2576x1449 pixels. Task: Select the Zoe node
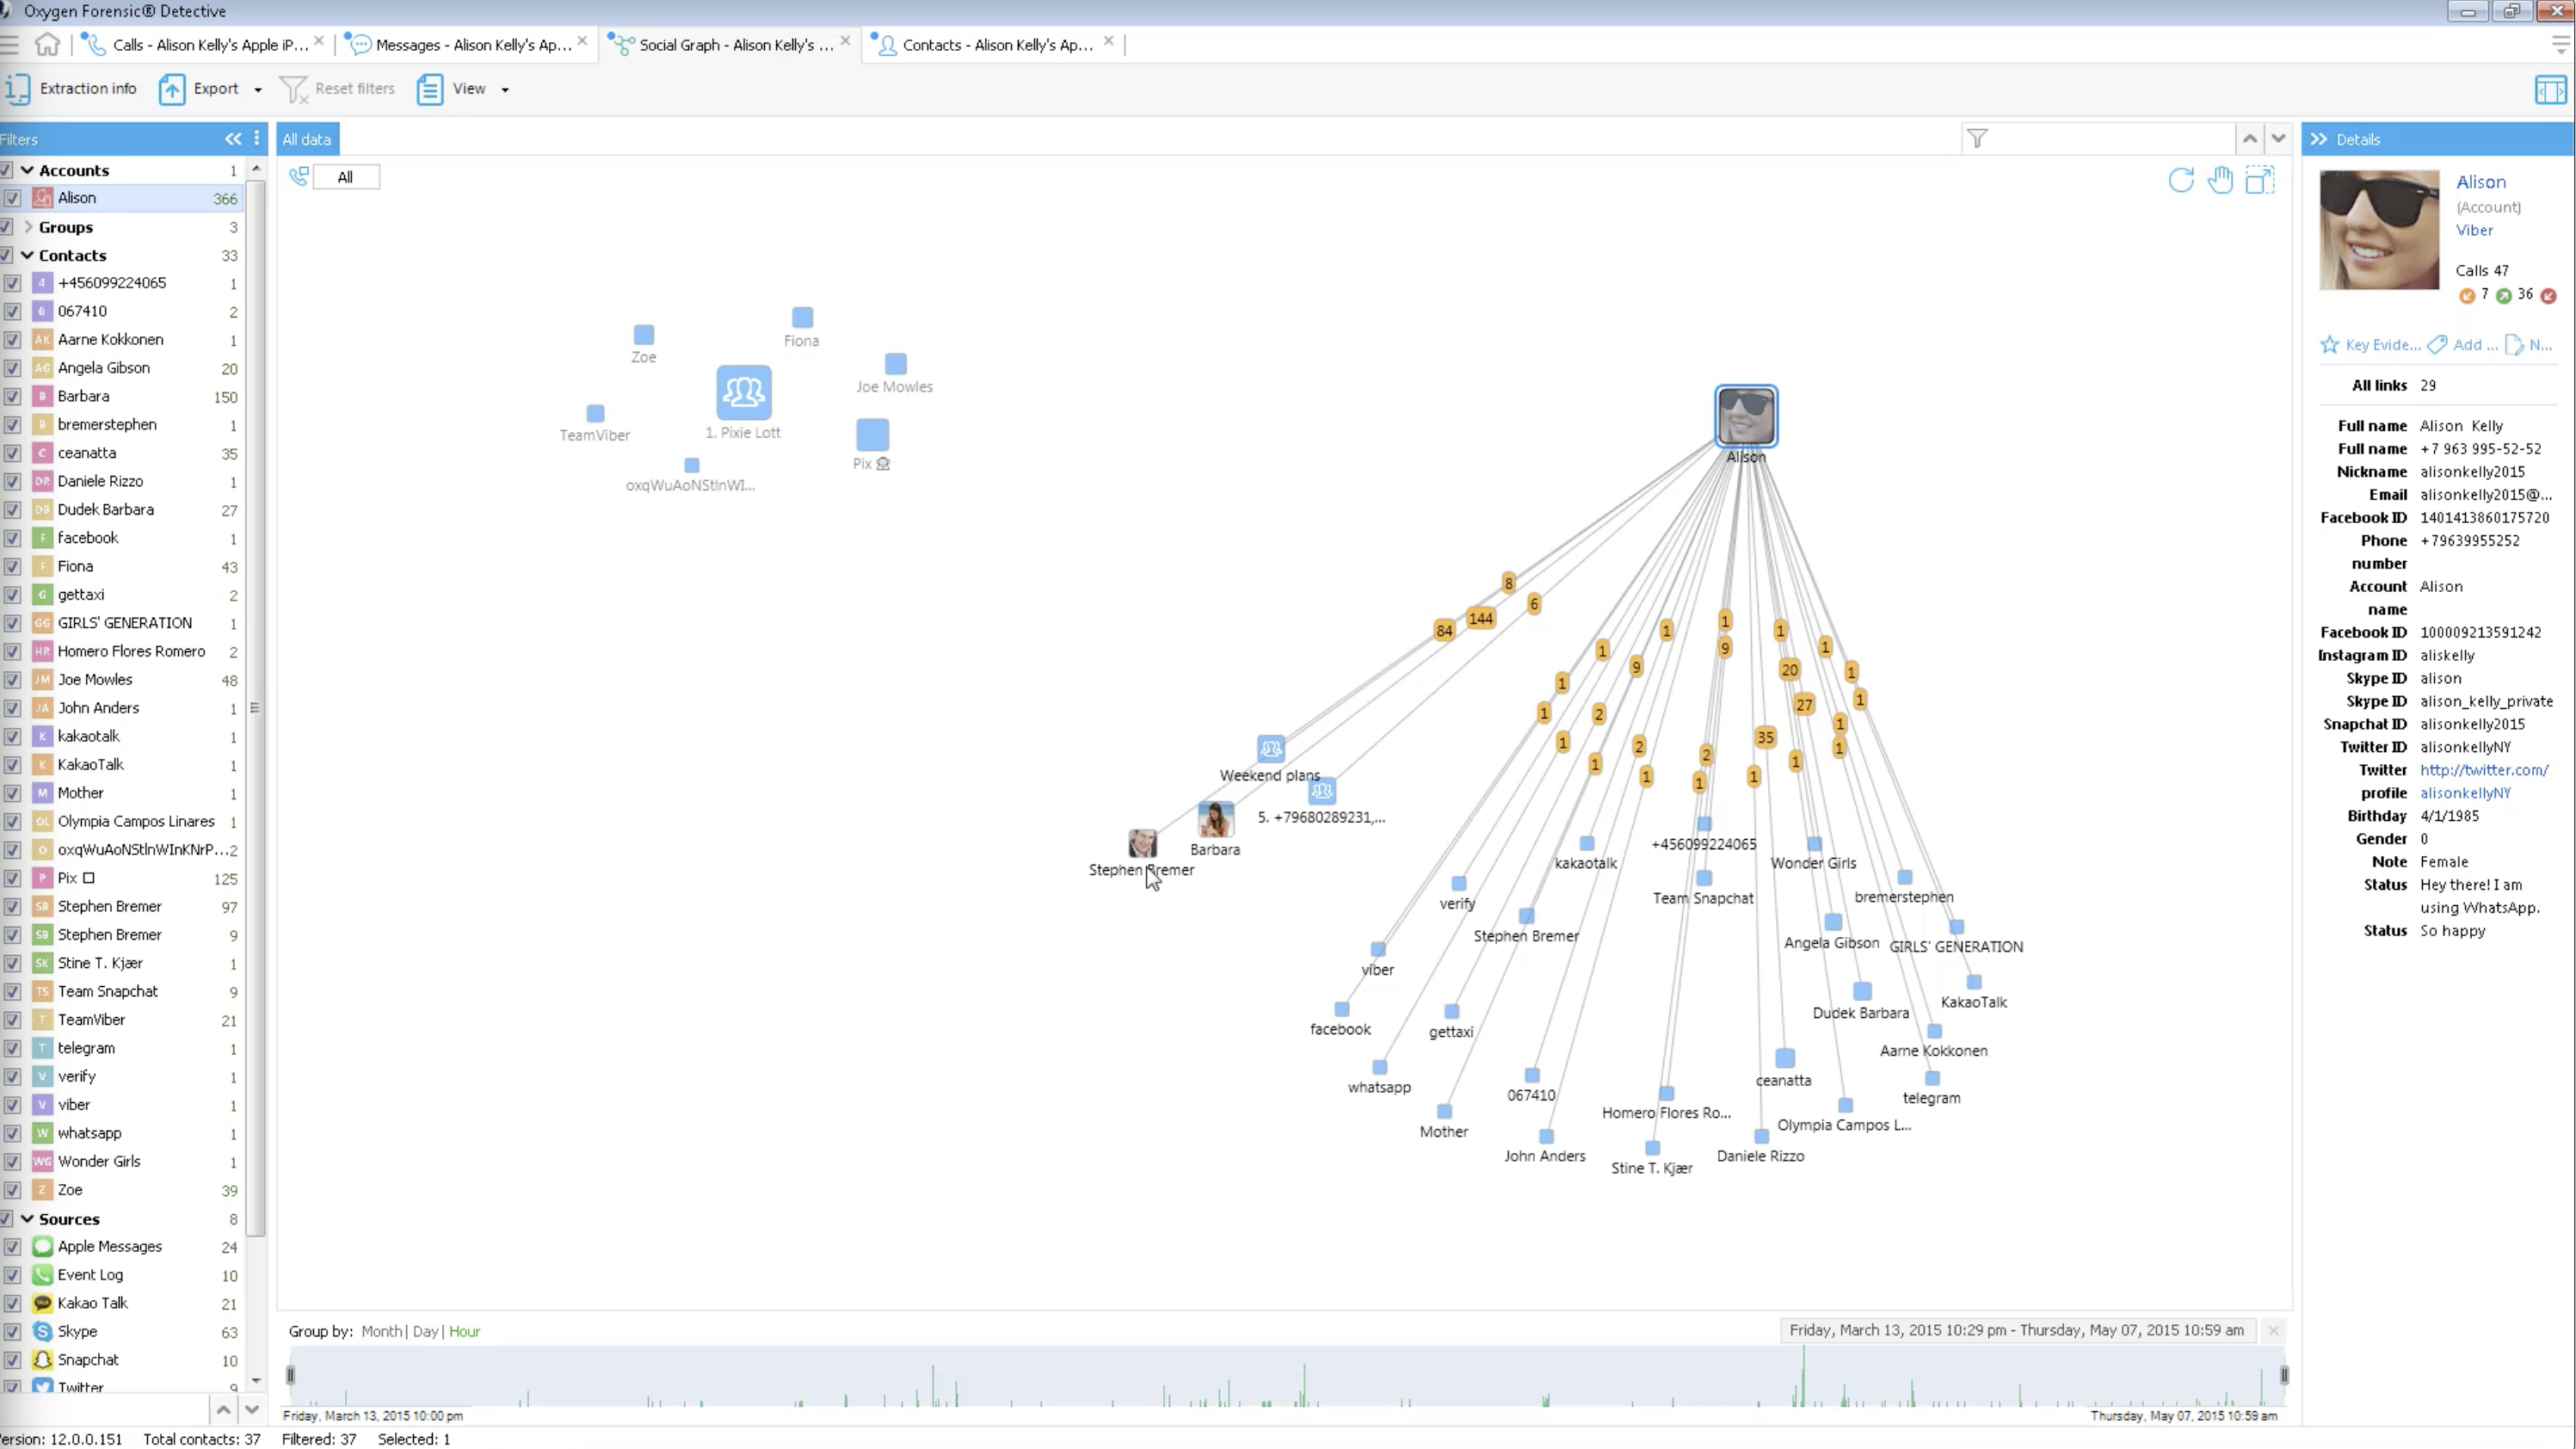coord(644,335)
